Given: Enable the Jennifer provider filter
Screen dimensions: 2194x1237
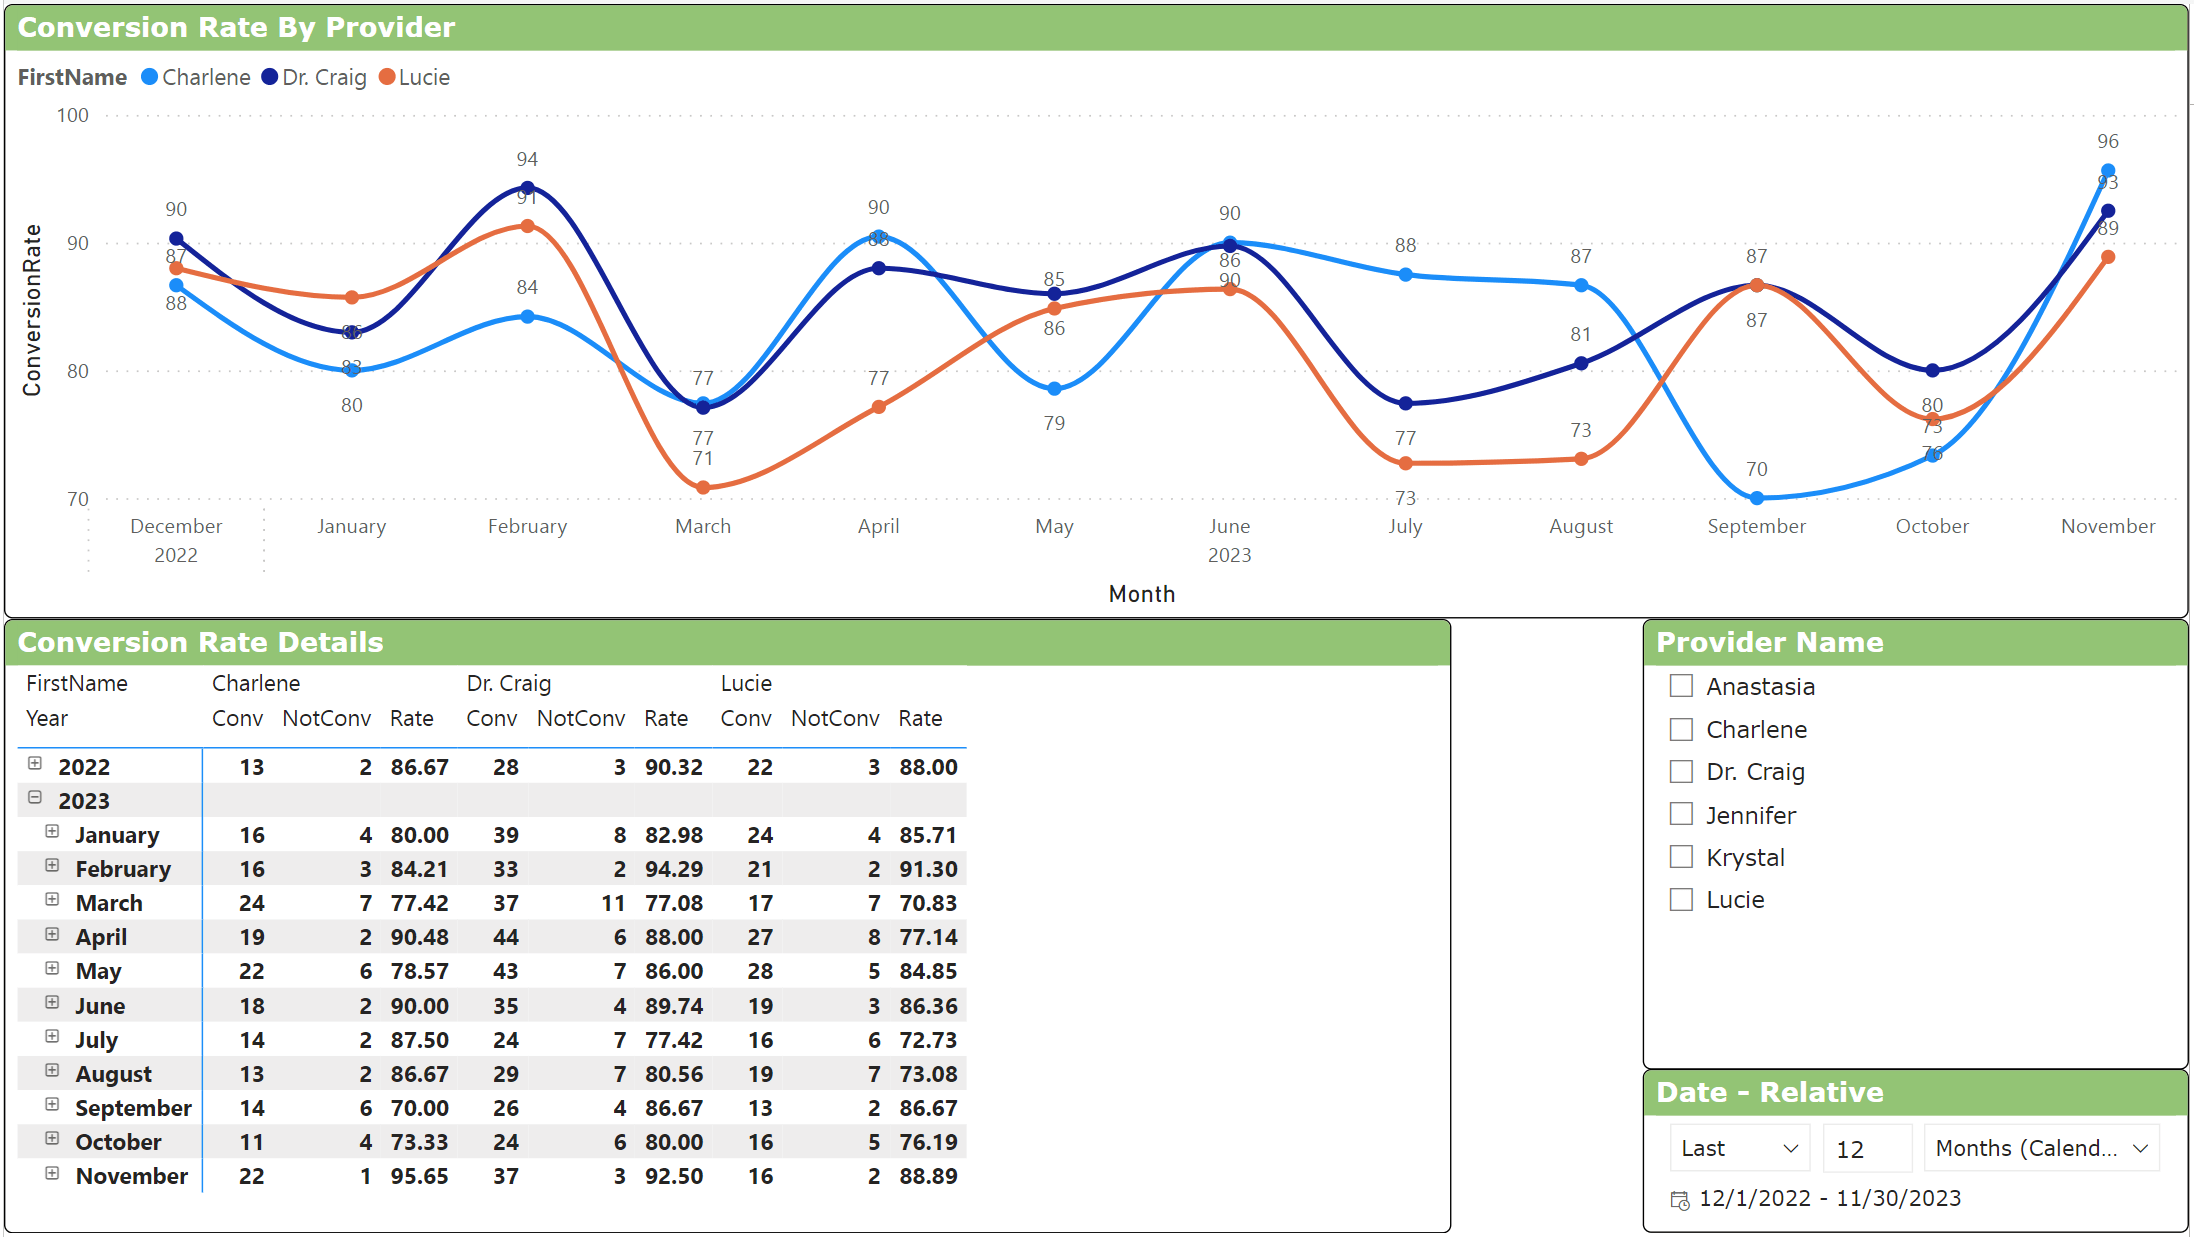Looking at the screenshot, I should (x=1680, y=814).
